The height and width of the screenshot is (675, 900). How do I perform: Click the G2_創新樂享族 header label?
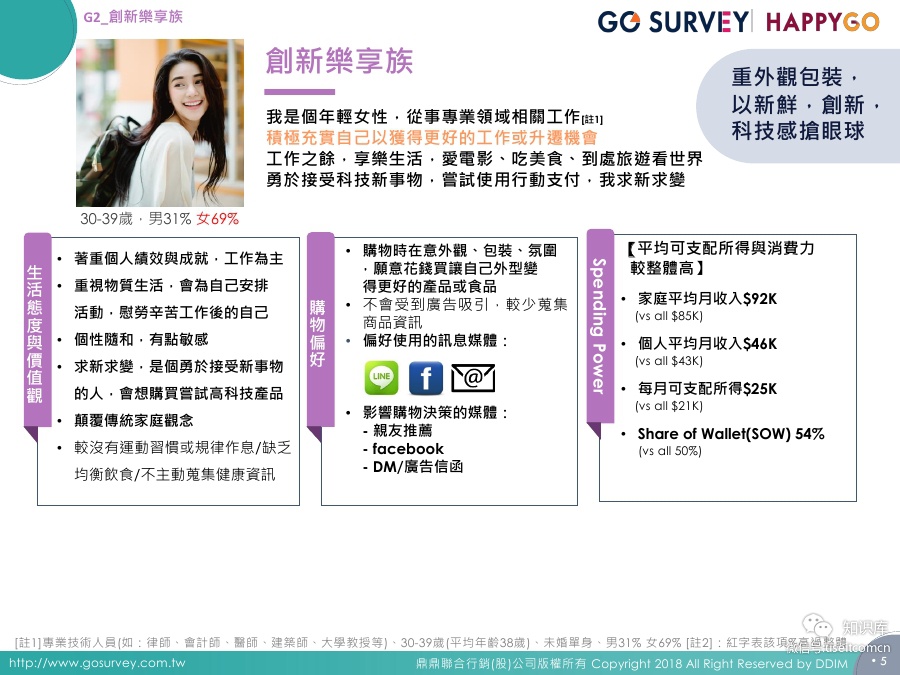coord(133,17)
